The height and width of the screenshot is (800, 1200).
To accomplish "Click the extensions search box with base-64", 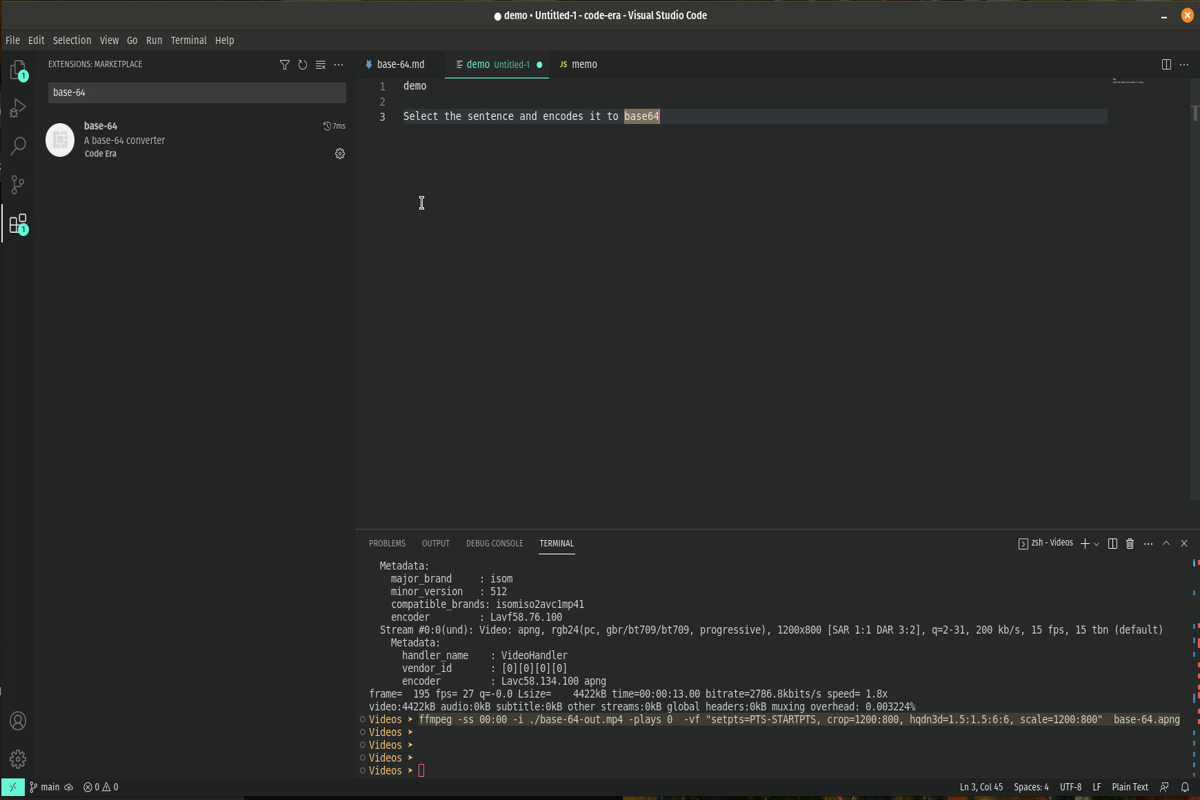I will pos(197,93).
